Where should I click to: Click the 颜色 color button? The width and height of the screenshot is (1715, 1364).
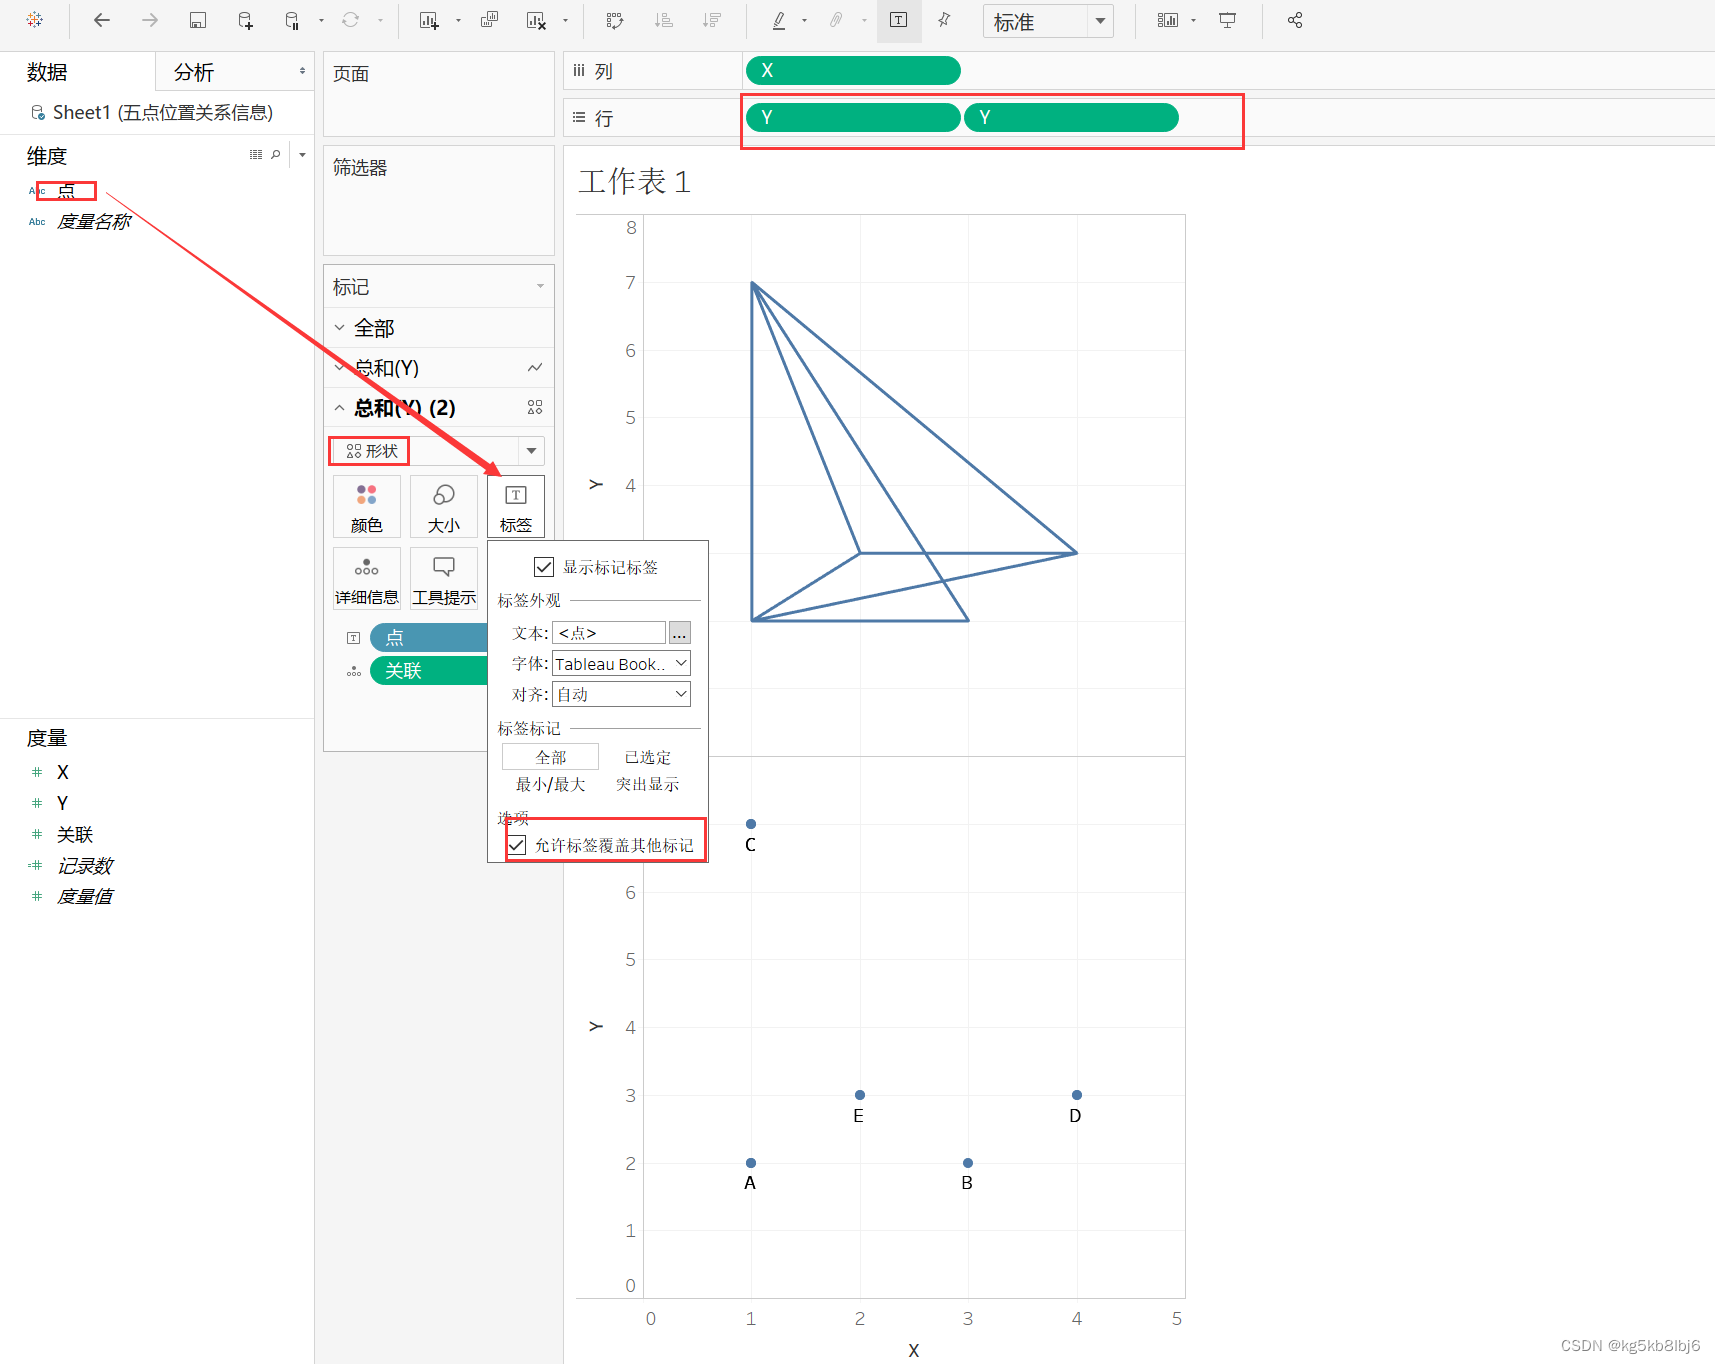tap(367, 508)
